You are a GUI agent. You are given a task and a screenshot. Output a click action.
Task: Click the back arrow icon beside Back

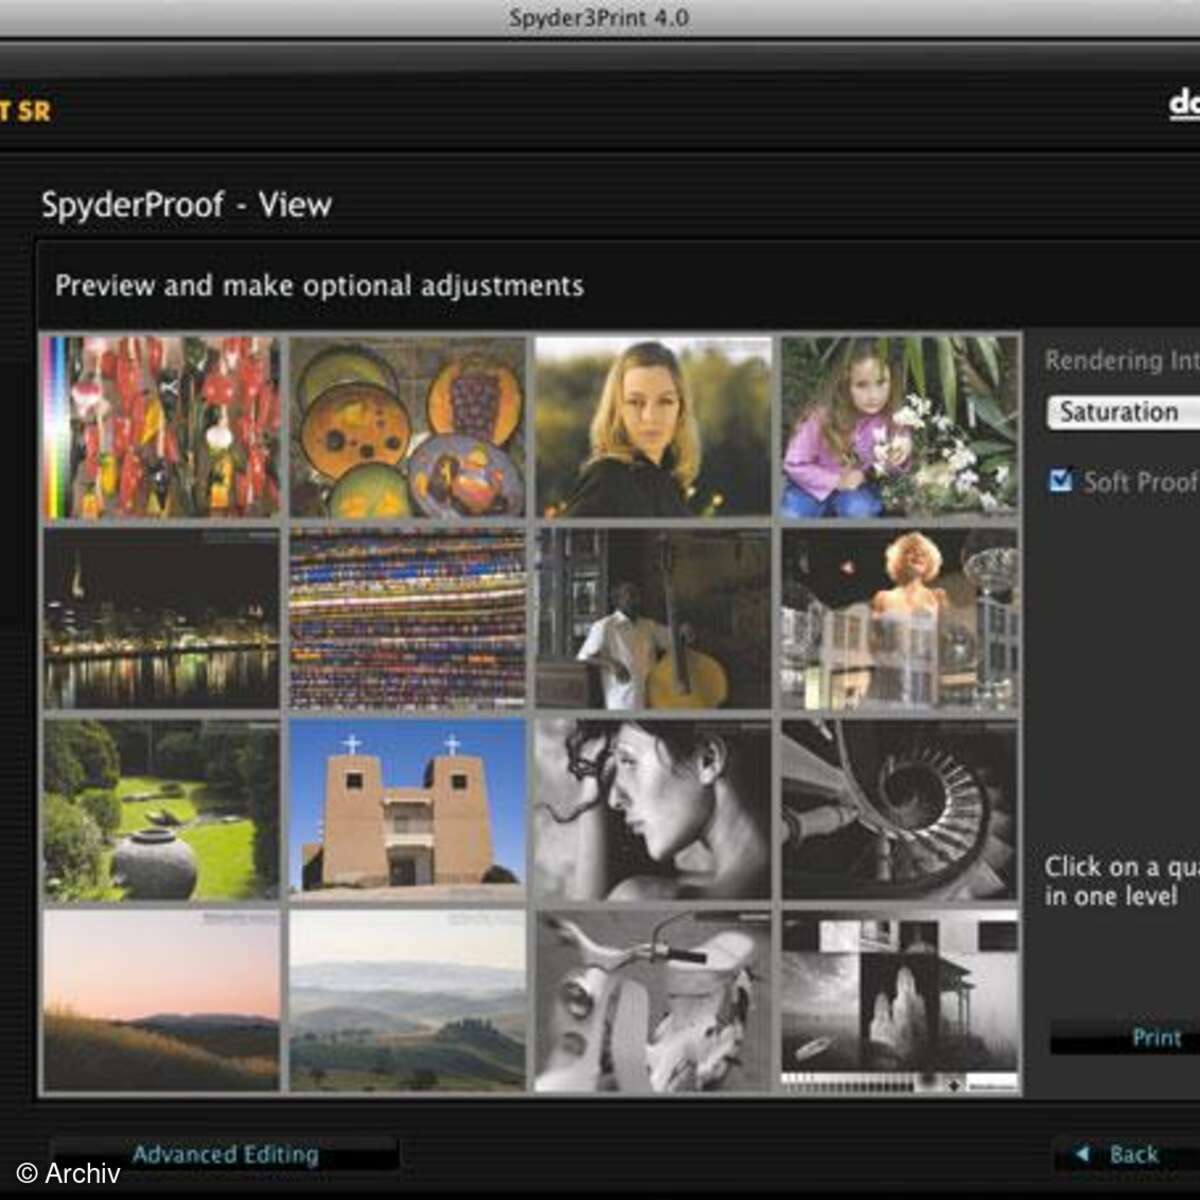pos(1082,1154)
